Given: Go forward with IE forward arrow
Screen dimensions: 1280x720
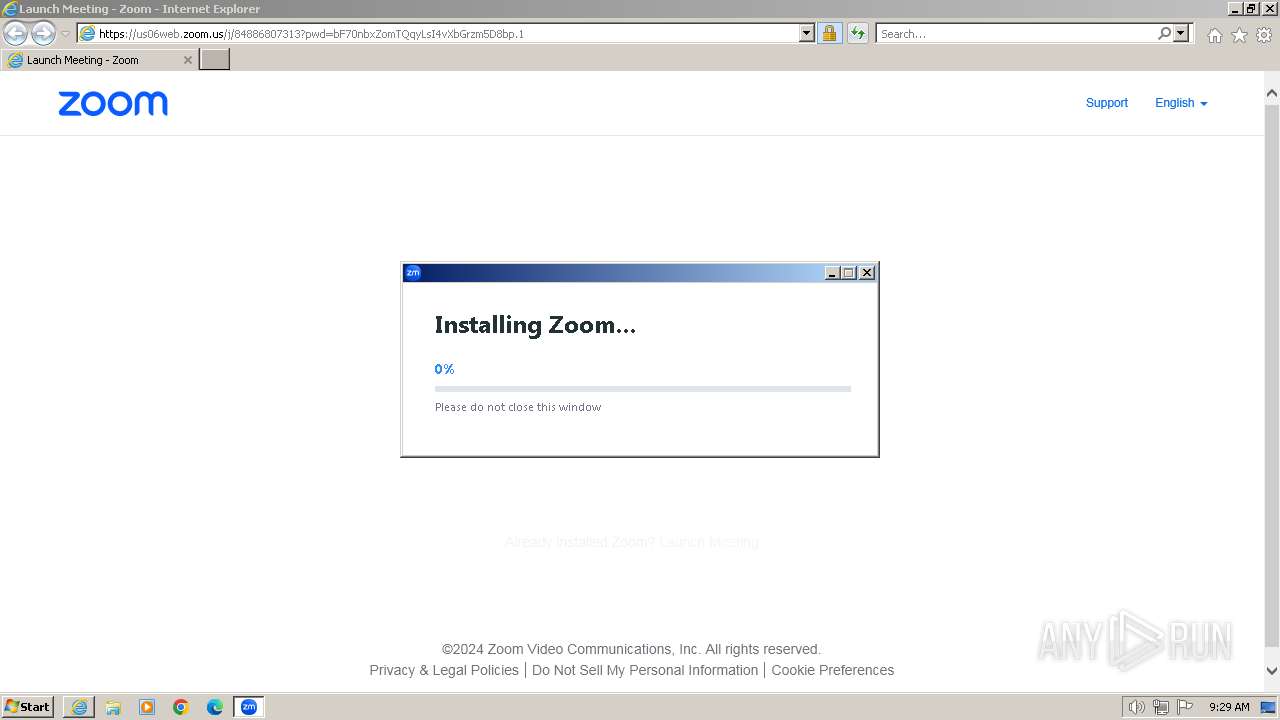Looking at the screenshot, I should point(43,33).
